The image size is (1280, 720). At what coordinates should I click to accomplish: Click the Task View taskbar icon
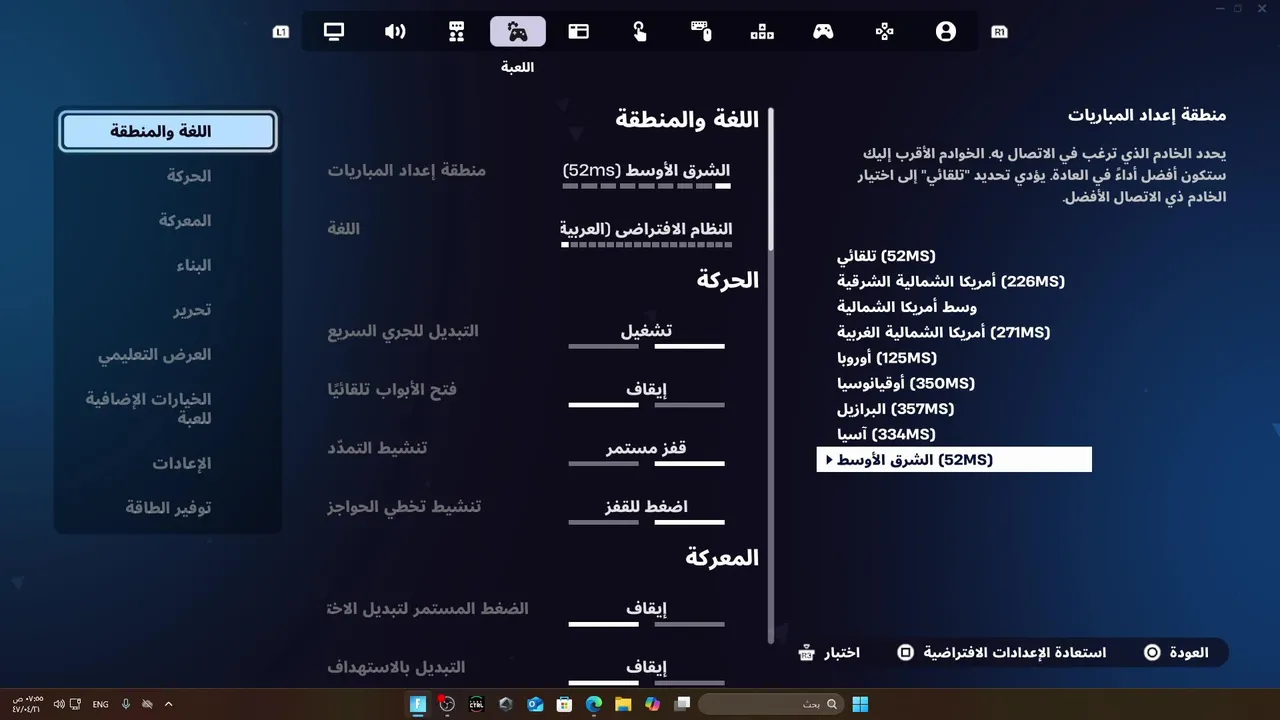(682, 704)
